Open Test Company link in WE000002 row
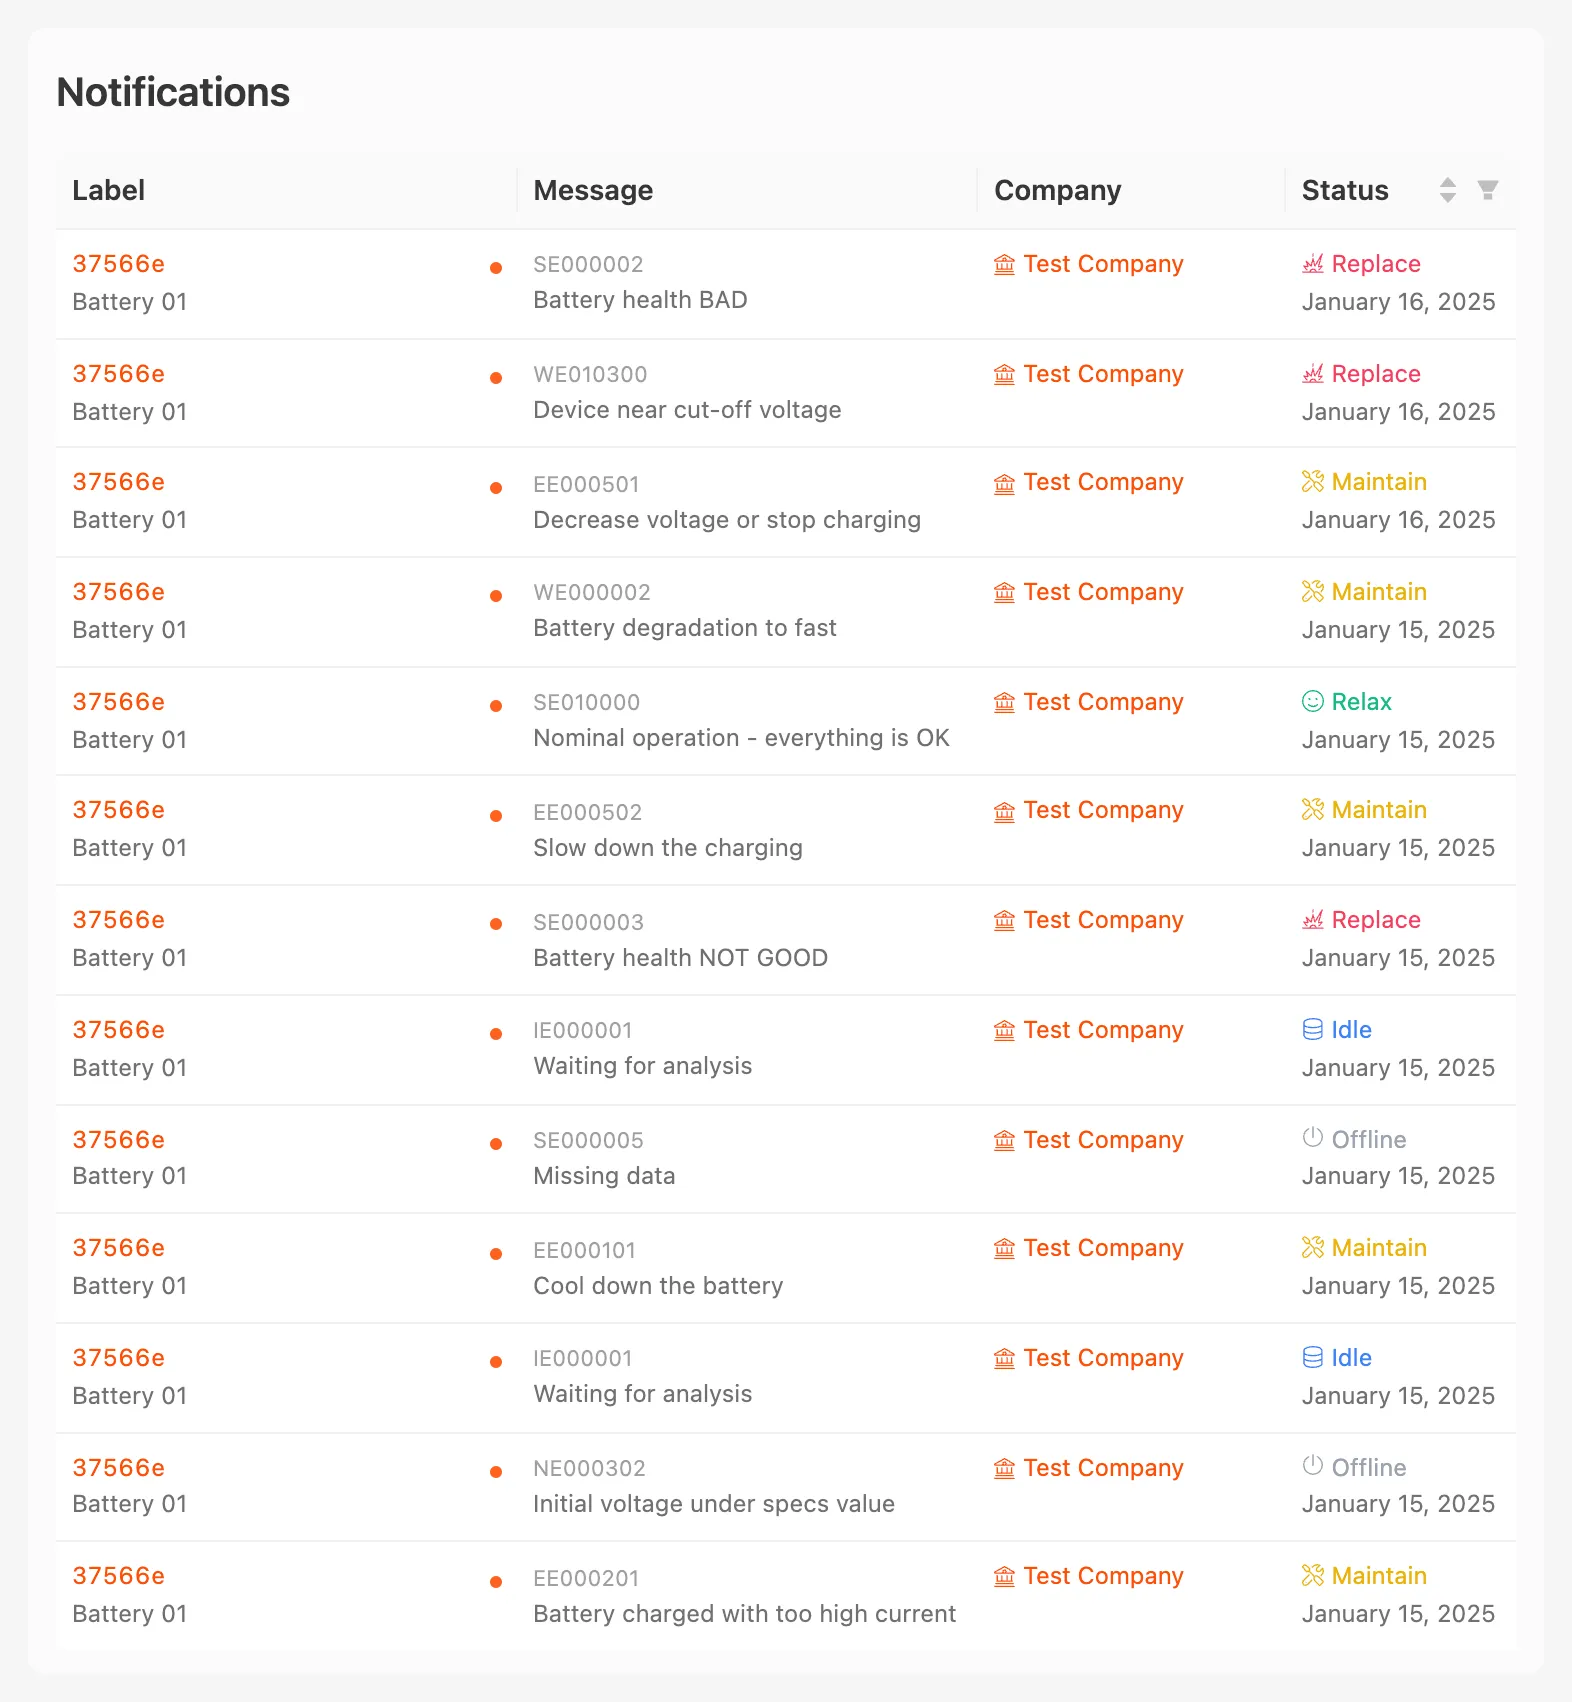The height and width of the screenshot is (1702, 1572). pos(1103,592)
